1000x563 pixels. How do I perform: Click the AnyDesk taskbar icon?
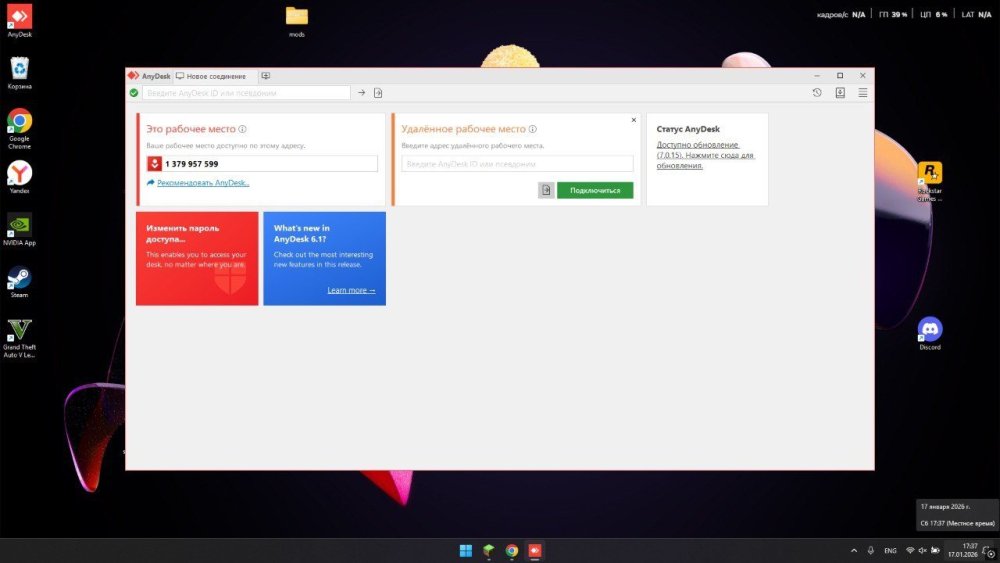click(x=535, y=550)
